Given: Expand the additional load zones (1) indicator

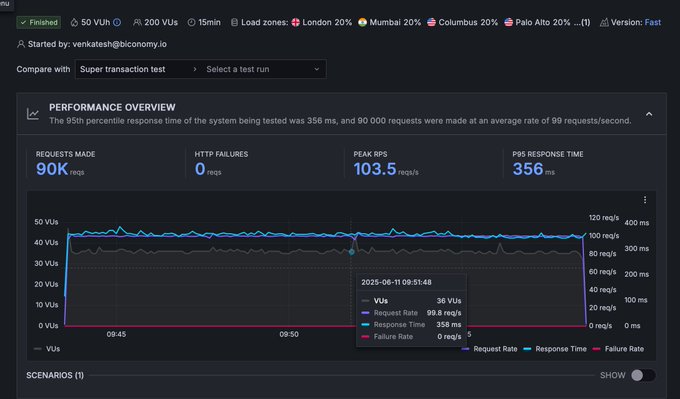Looking at the screenshot, I should (x=582, y=22).
